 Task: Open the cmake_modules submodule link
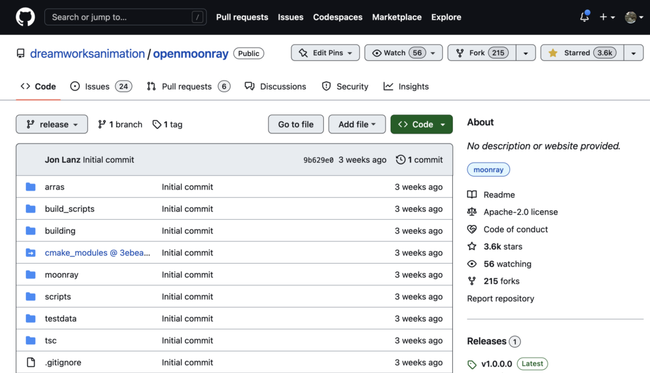click(97, 253)
